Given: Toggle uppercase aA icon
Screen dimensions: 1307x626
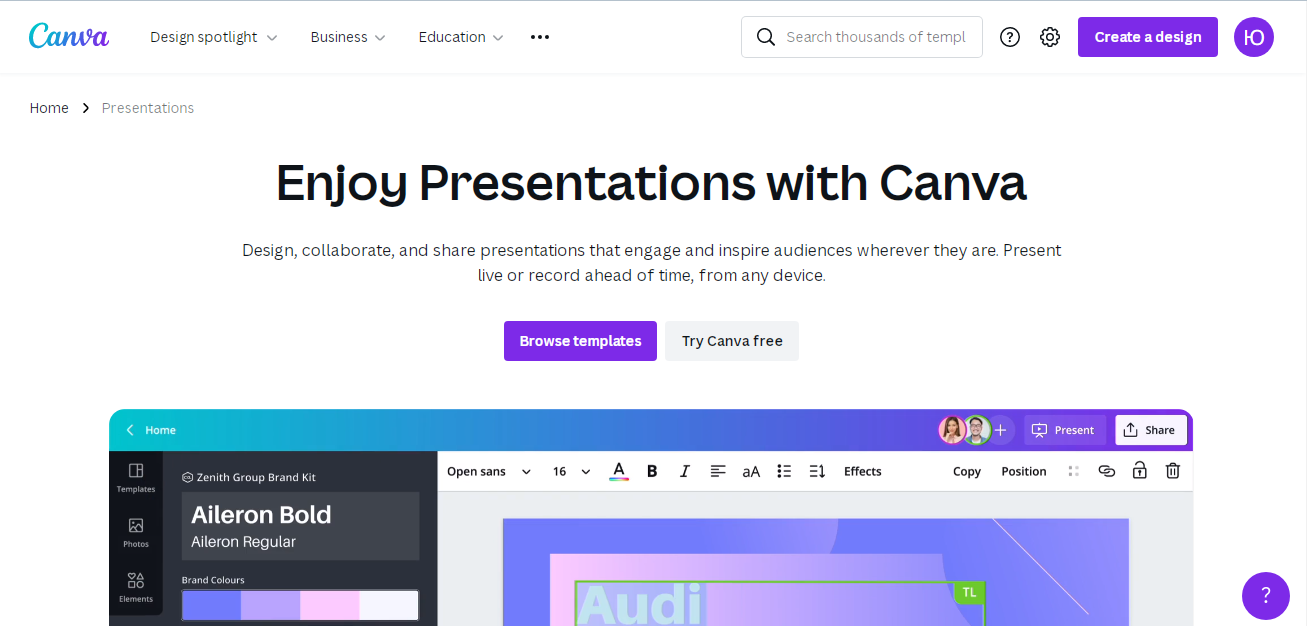Looking at the screenshot, I should tap(751, 471).
